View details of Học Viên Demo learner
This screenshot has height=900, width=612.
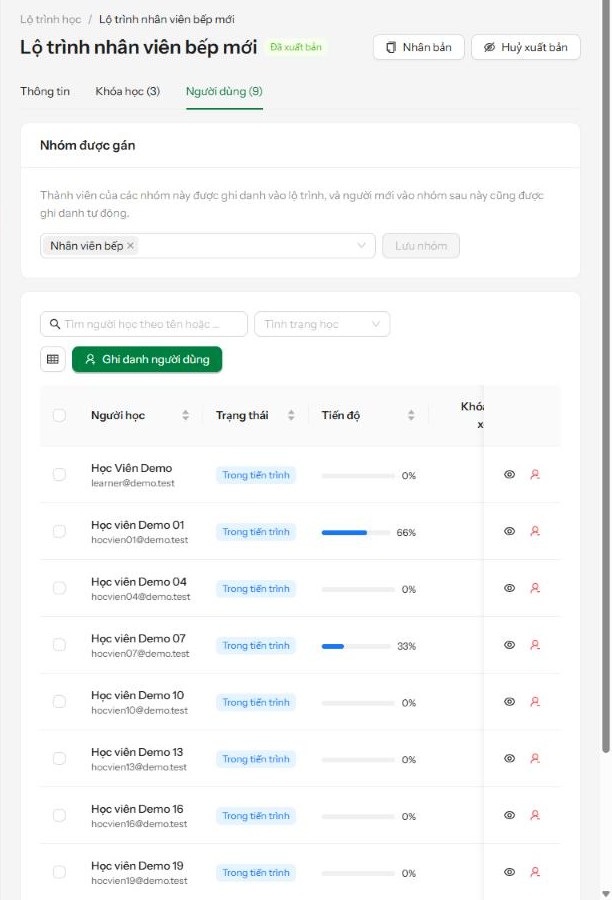tap(509, 474)
